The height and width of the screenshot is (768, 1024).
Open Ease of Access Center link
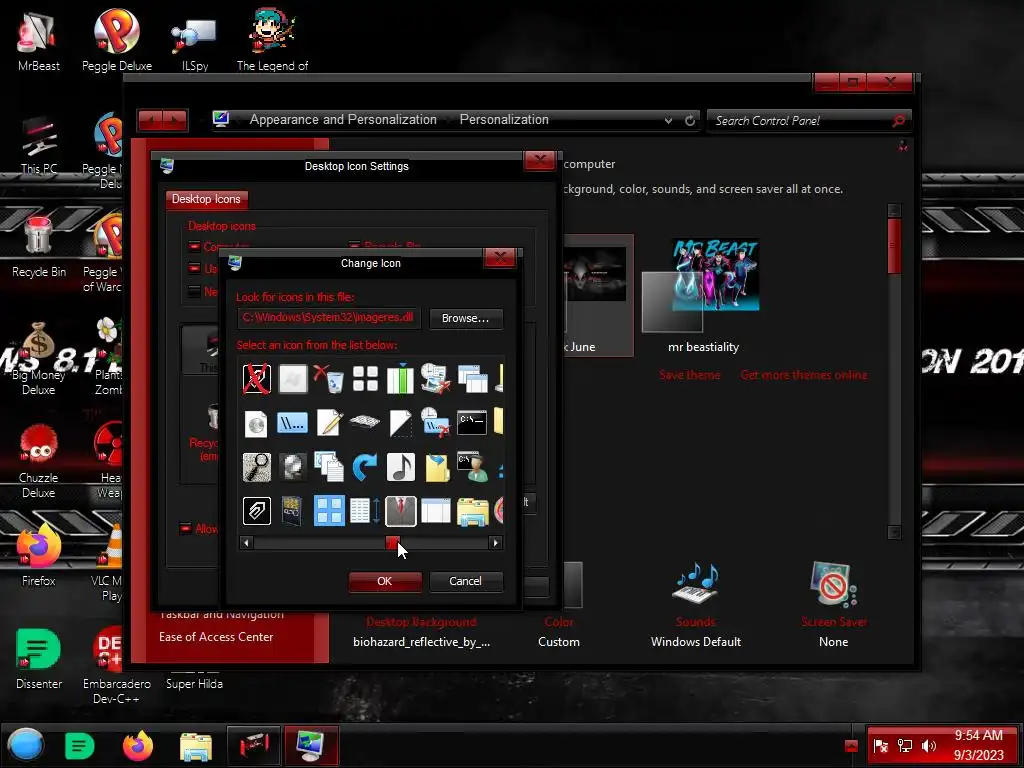tap(216, 637)
